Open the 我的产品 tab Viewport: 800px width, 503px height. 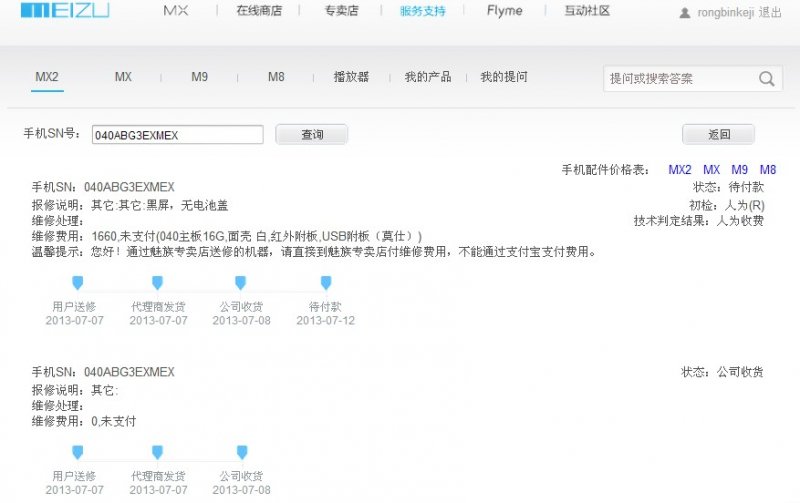pos(428,77)
